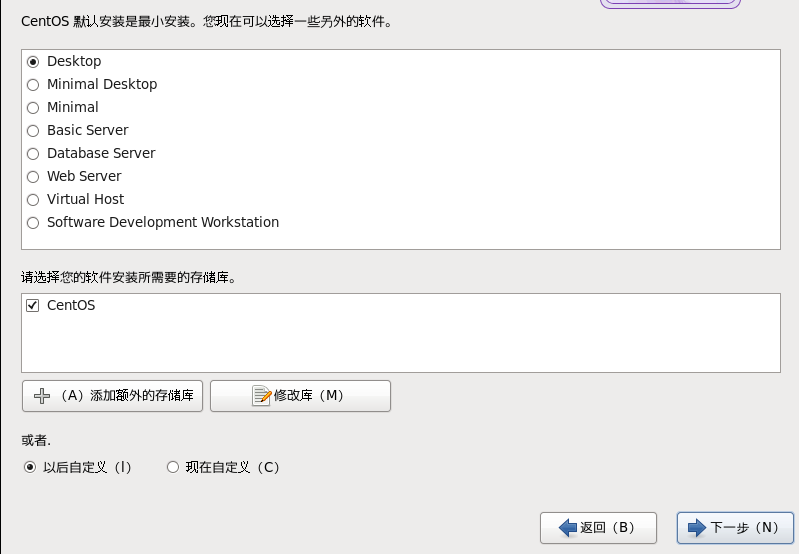This screenshot has height=554, width=799.
Task: Choose the Database Server option
Action: pos(33,153)
